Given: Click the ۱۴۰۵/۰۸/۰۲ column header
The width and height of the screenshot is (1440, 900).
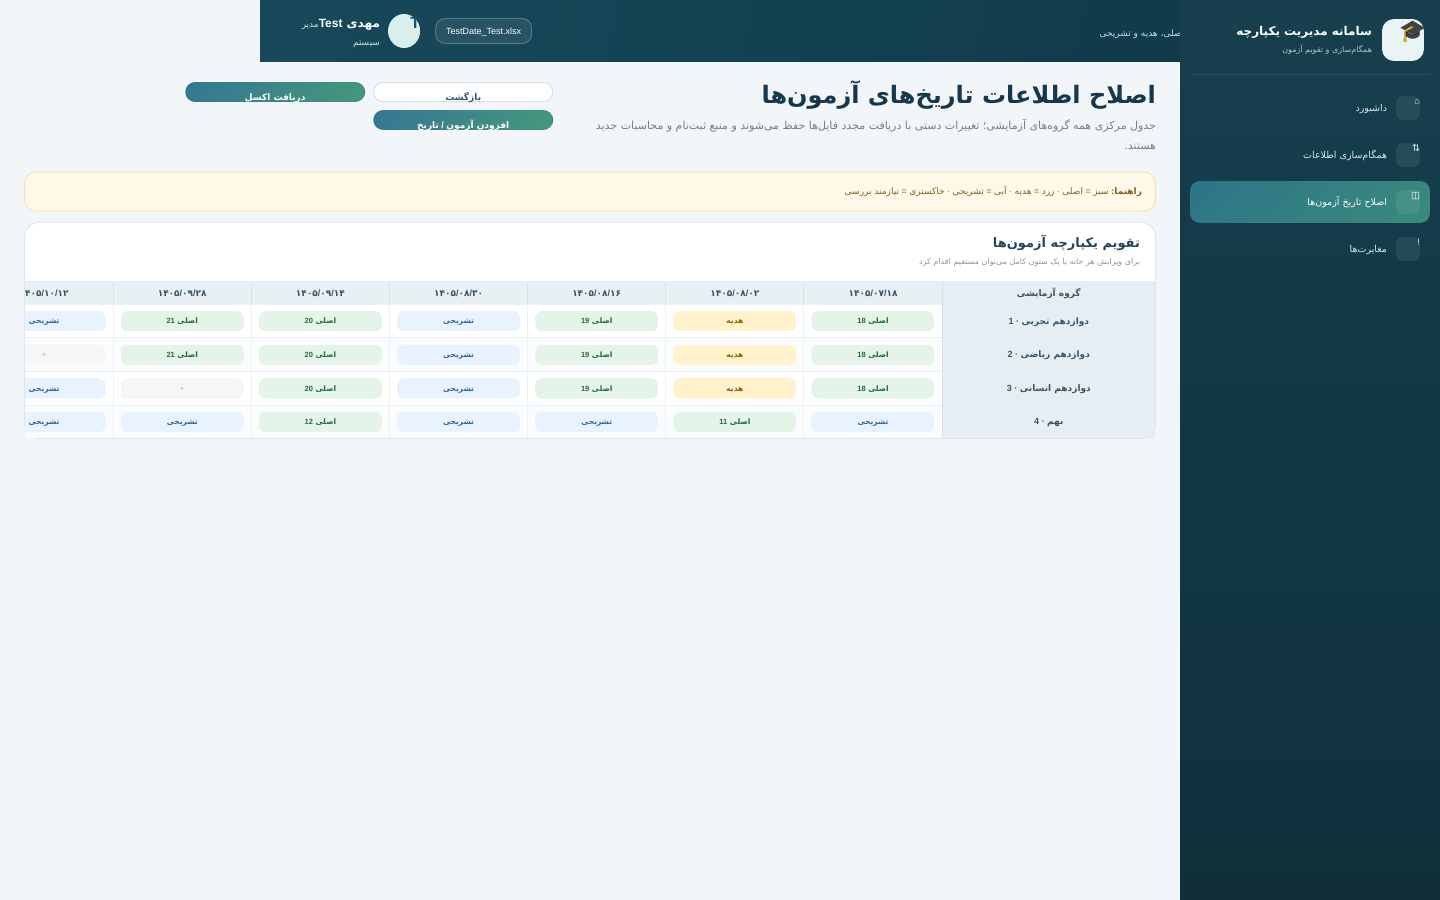Looking at the screenshot, I should click(x=735, y=293).
